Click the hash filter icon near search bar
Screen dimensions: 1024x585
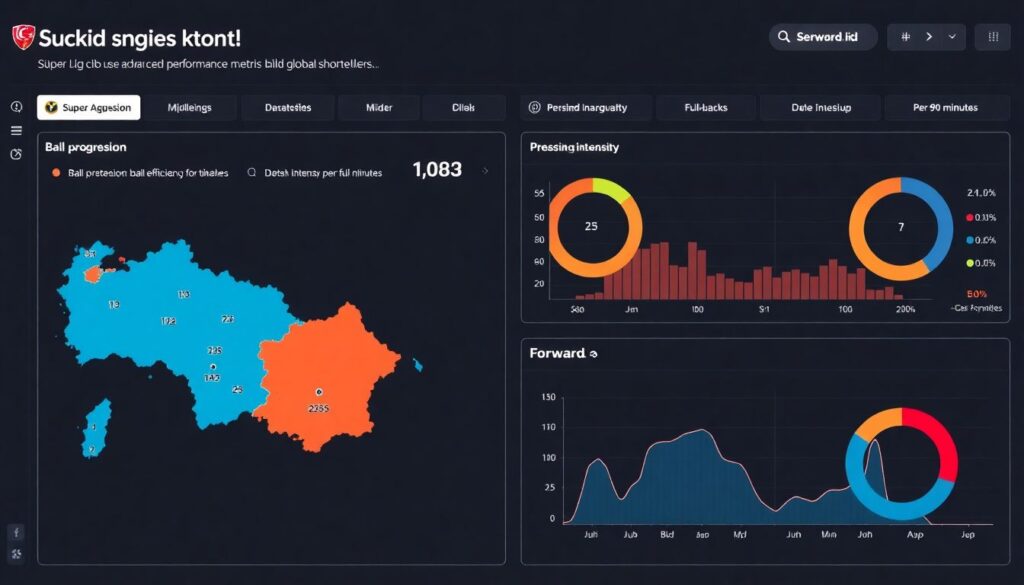click(905, 36)
